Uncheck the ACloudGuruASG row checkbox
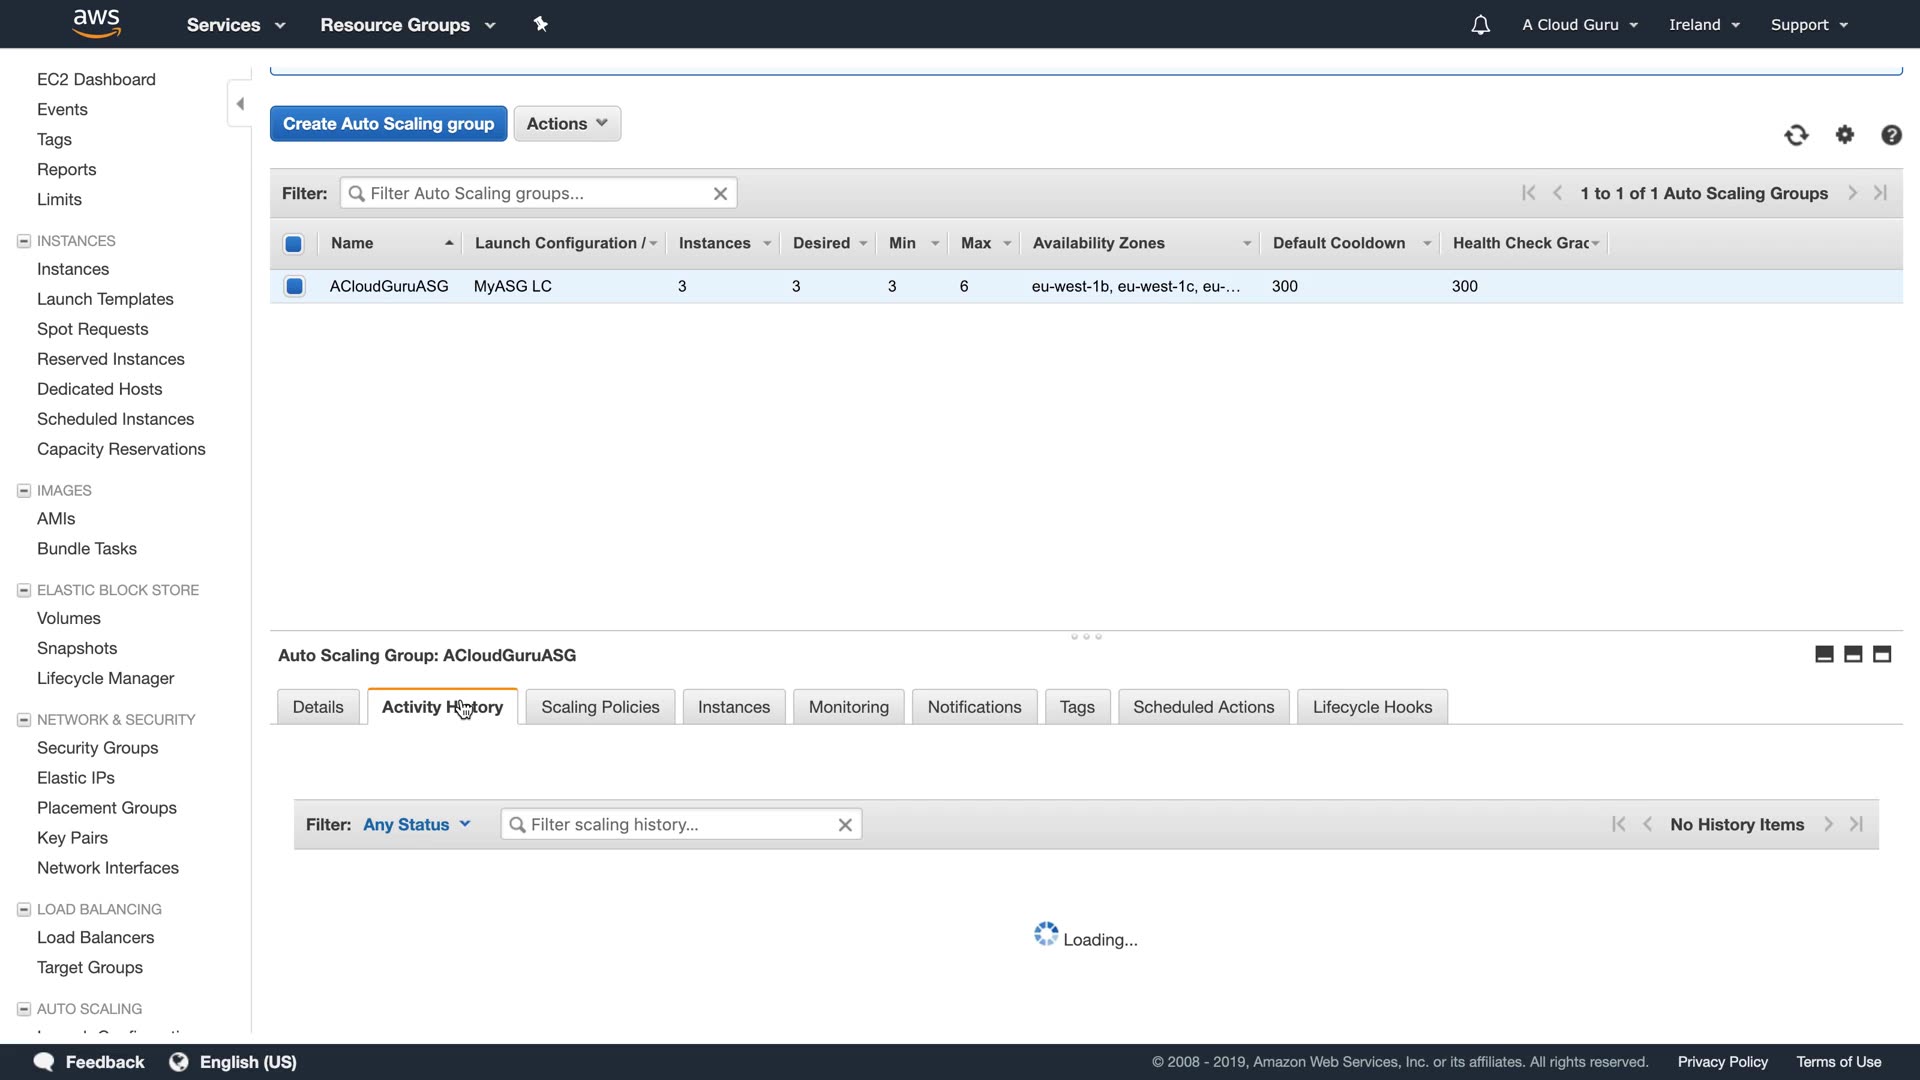This screenshot has width=1920, height=1080. pos(294,286)
